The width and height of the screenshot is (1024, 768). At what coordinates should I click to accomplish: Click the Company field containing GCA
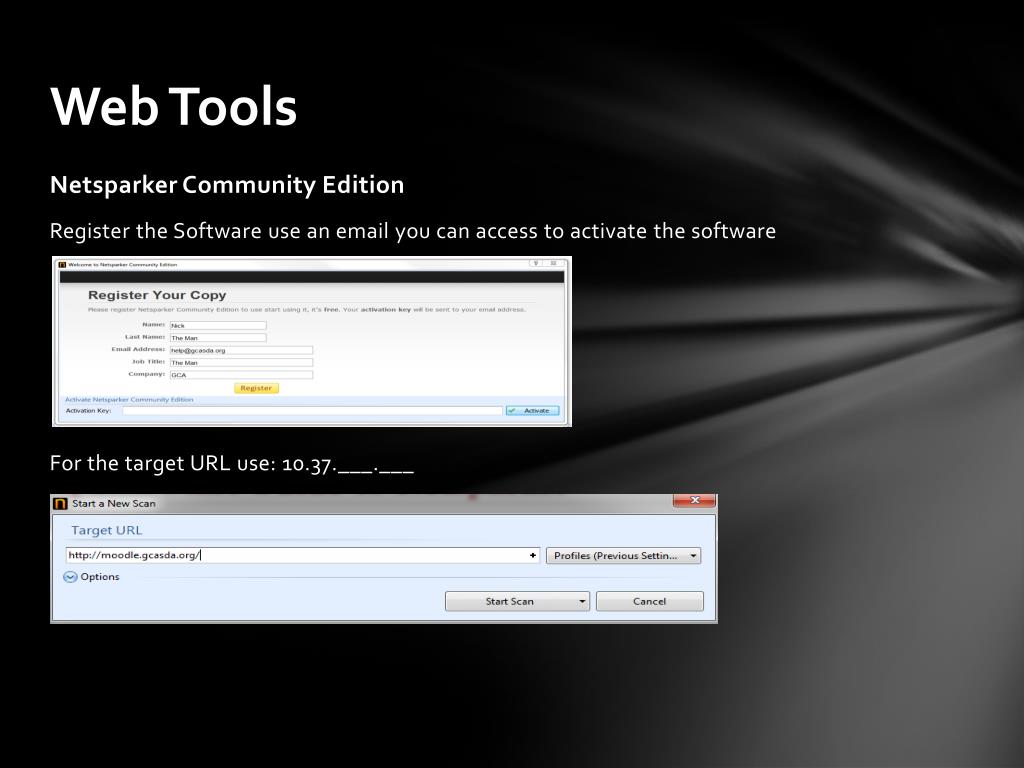[x=241, y=375]
